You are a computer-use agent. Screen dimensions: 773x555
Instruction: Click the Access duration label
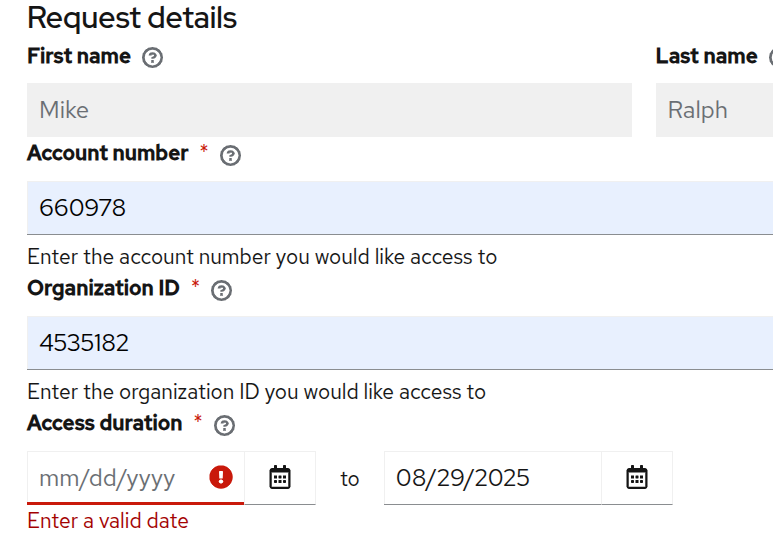click(104, 424)
